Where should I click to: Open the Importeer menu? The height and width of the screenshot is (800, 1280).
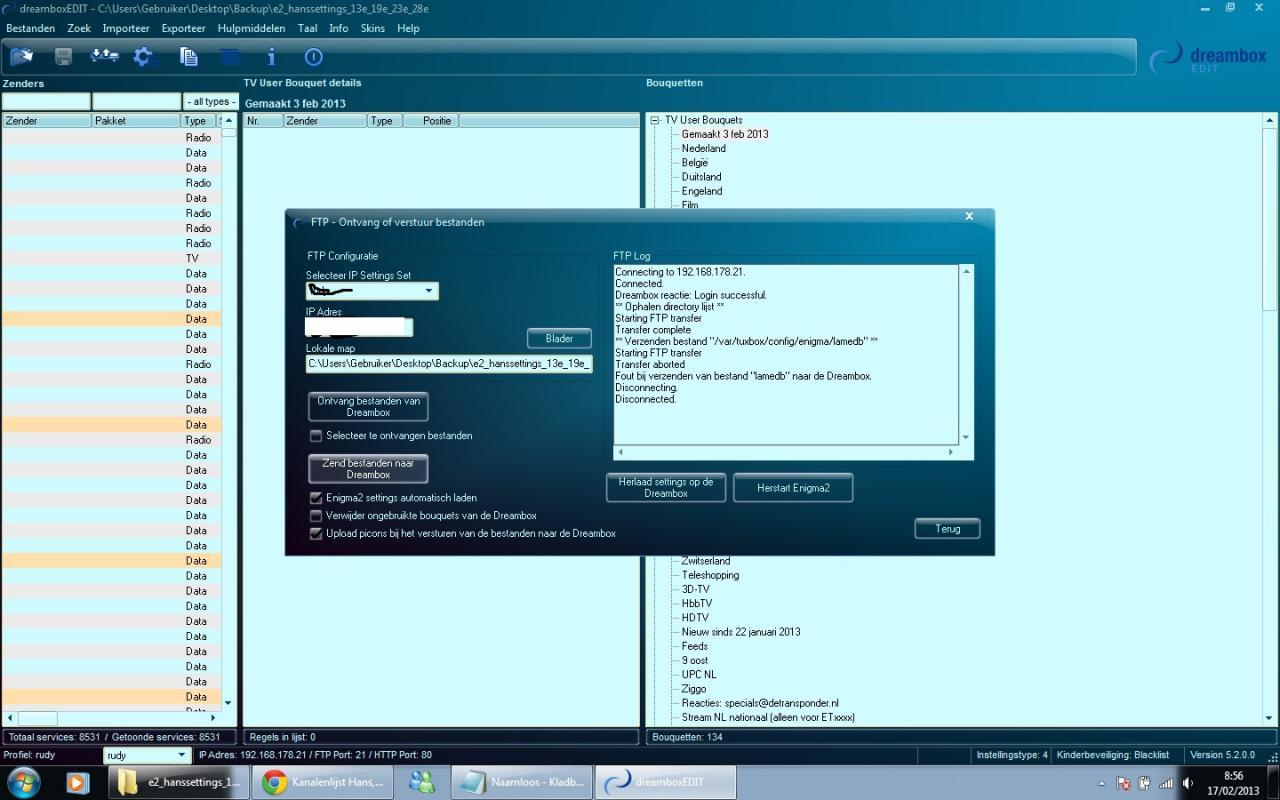click(x=126, y=28)
